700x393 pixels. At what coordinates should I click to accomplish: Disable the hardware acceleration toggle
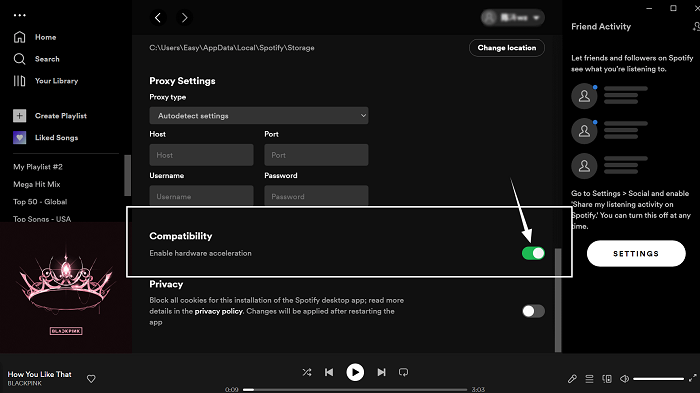point(533,253)
